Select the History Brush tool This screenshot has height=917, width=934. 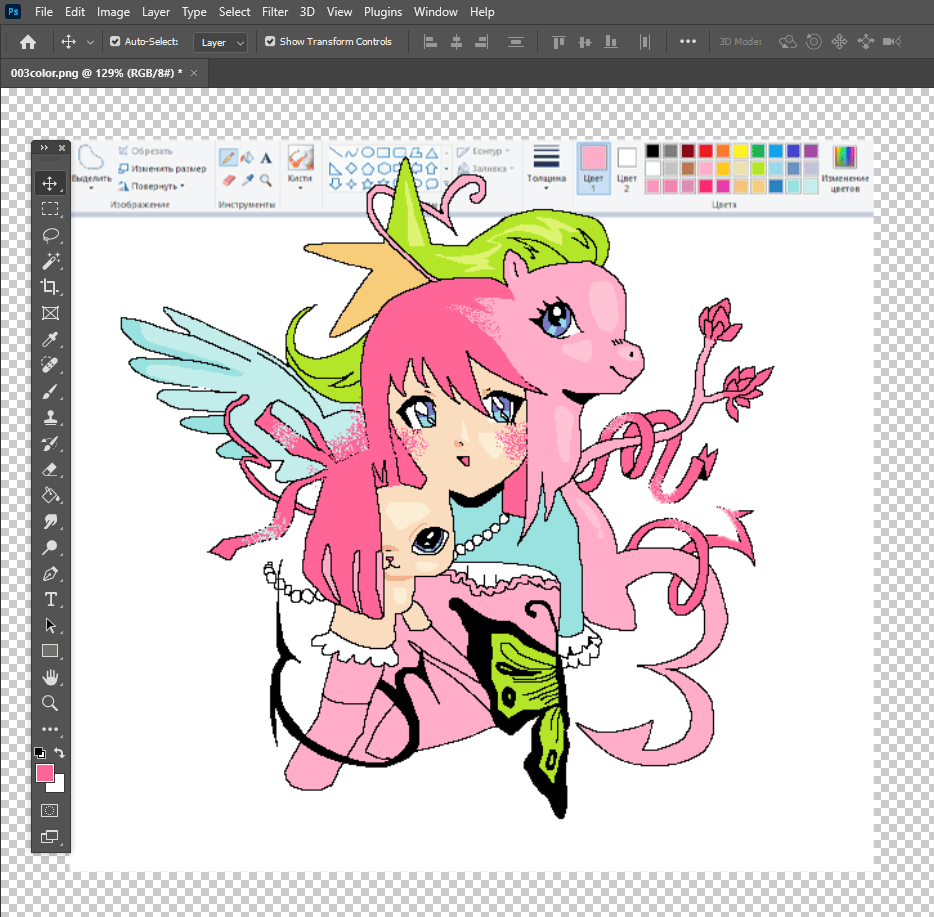pos(50,443)
